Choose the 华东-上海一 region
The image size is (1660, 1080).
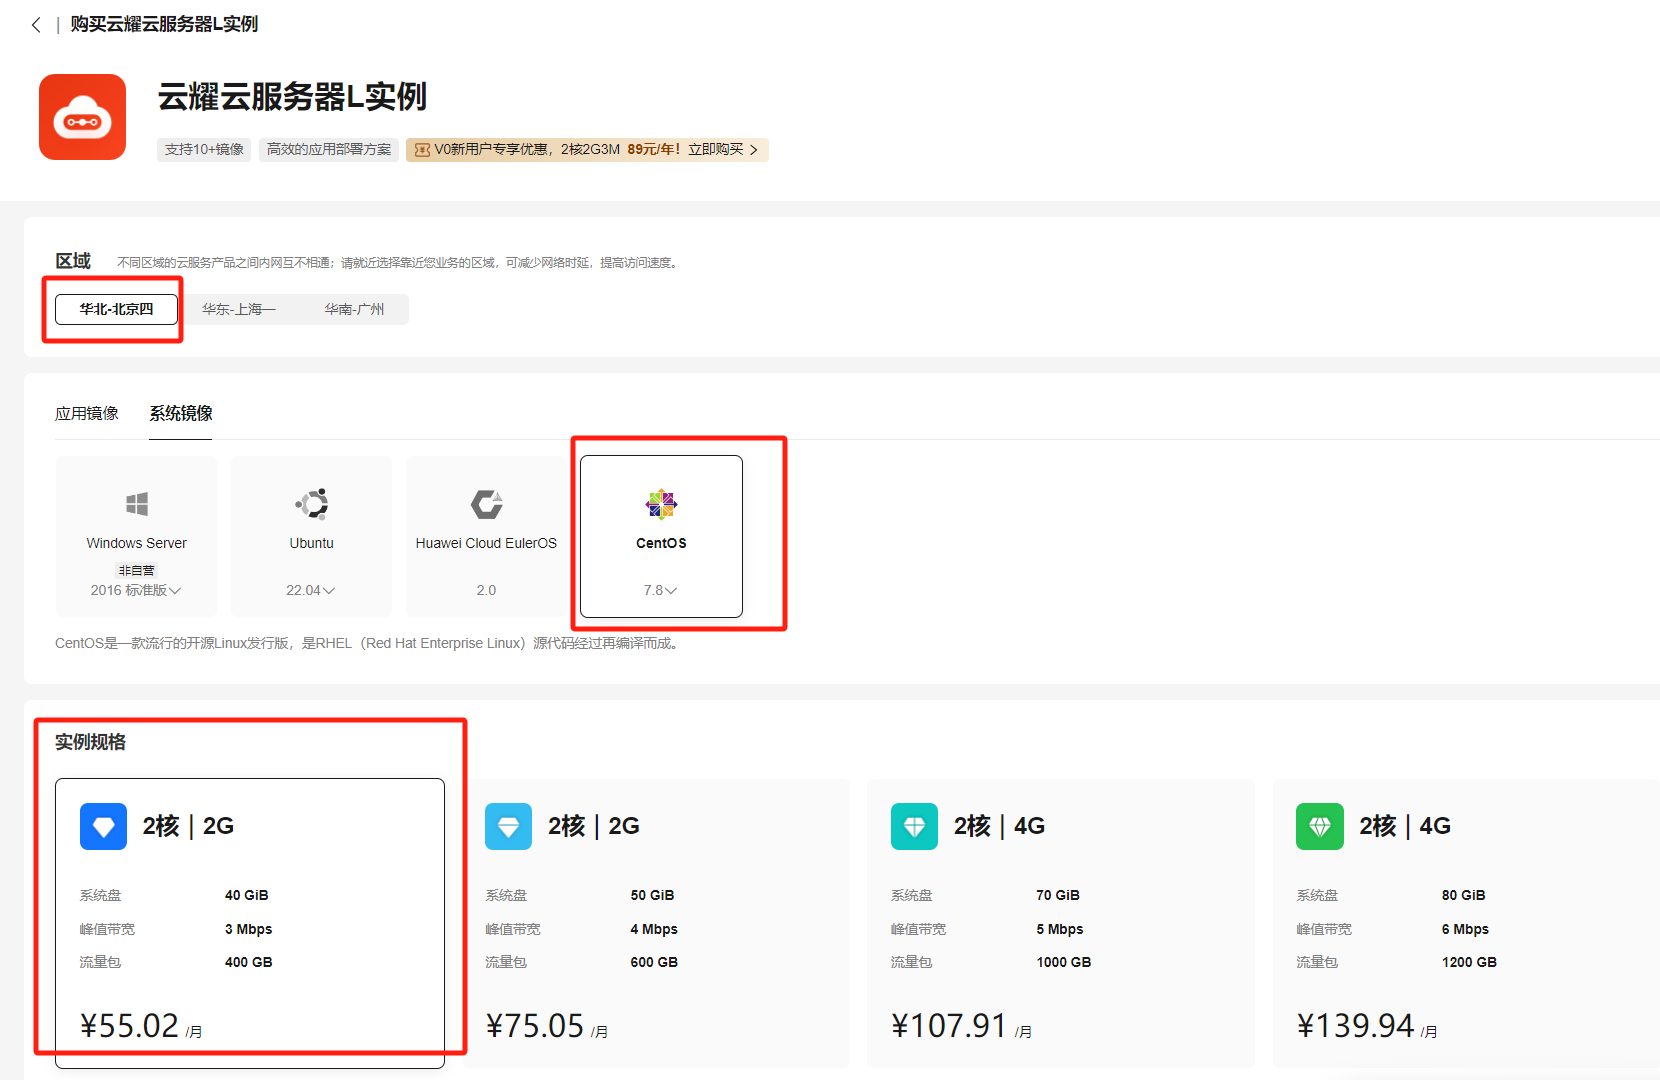238,309
